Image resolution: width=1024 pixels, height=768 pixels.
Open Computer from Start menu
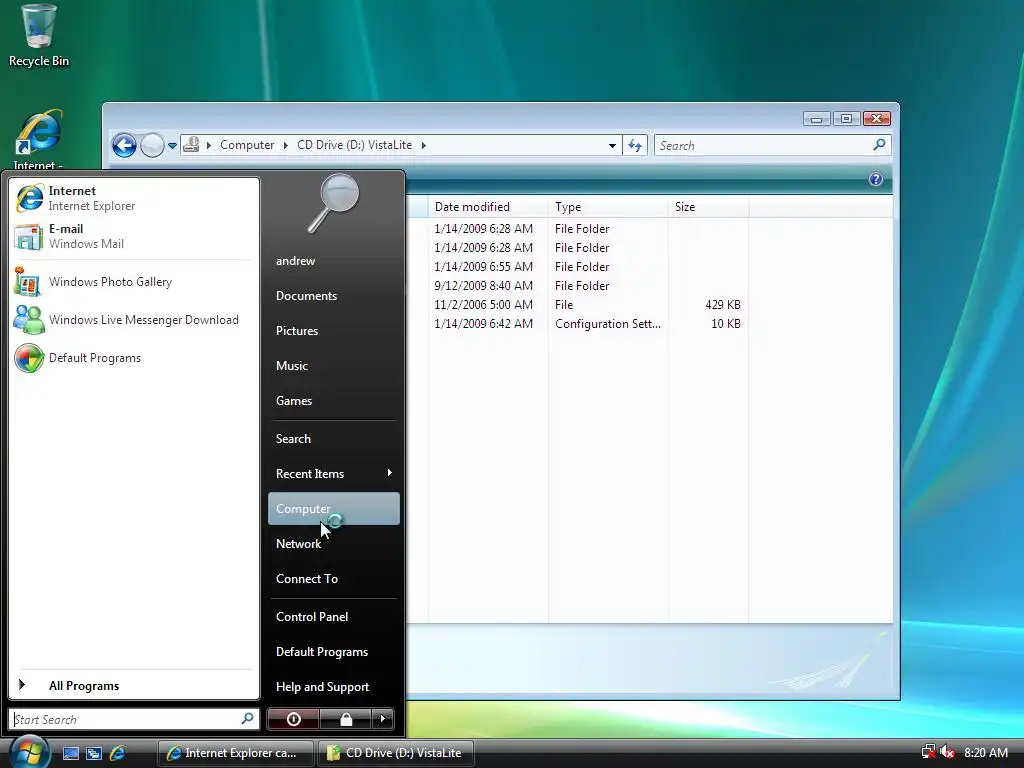[x=334, y=509]
